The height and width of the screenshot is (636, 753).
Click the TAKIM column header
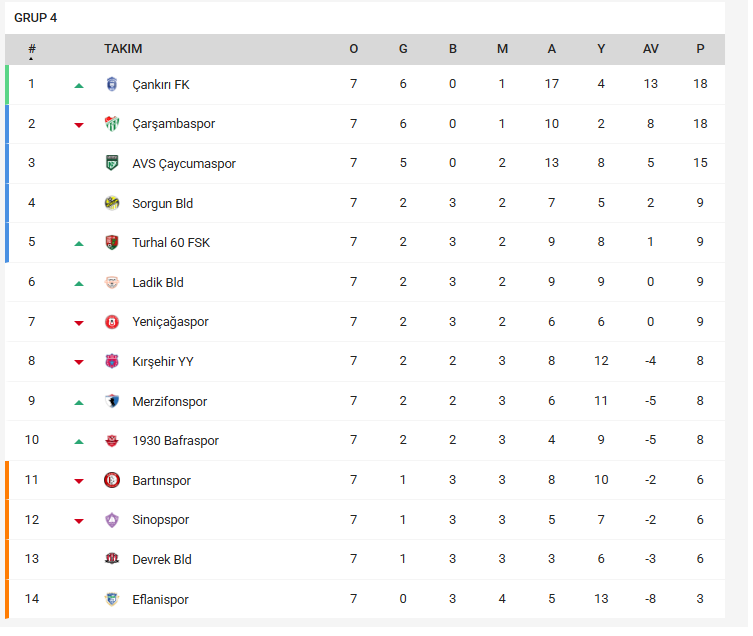click(x=123, y=49)
